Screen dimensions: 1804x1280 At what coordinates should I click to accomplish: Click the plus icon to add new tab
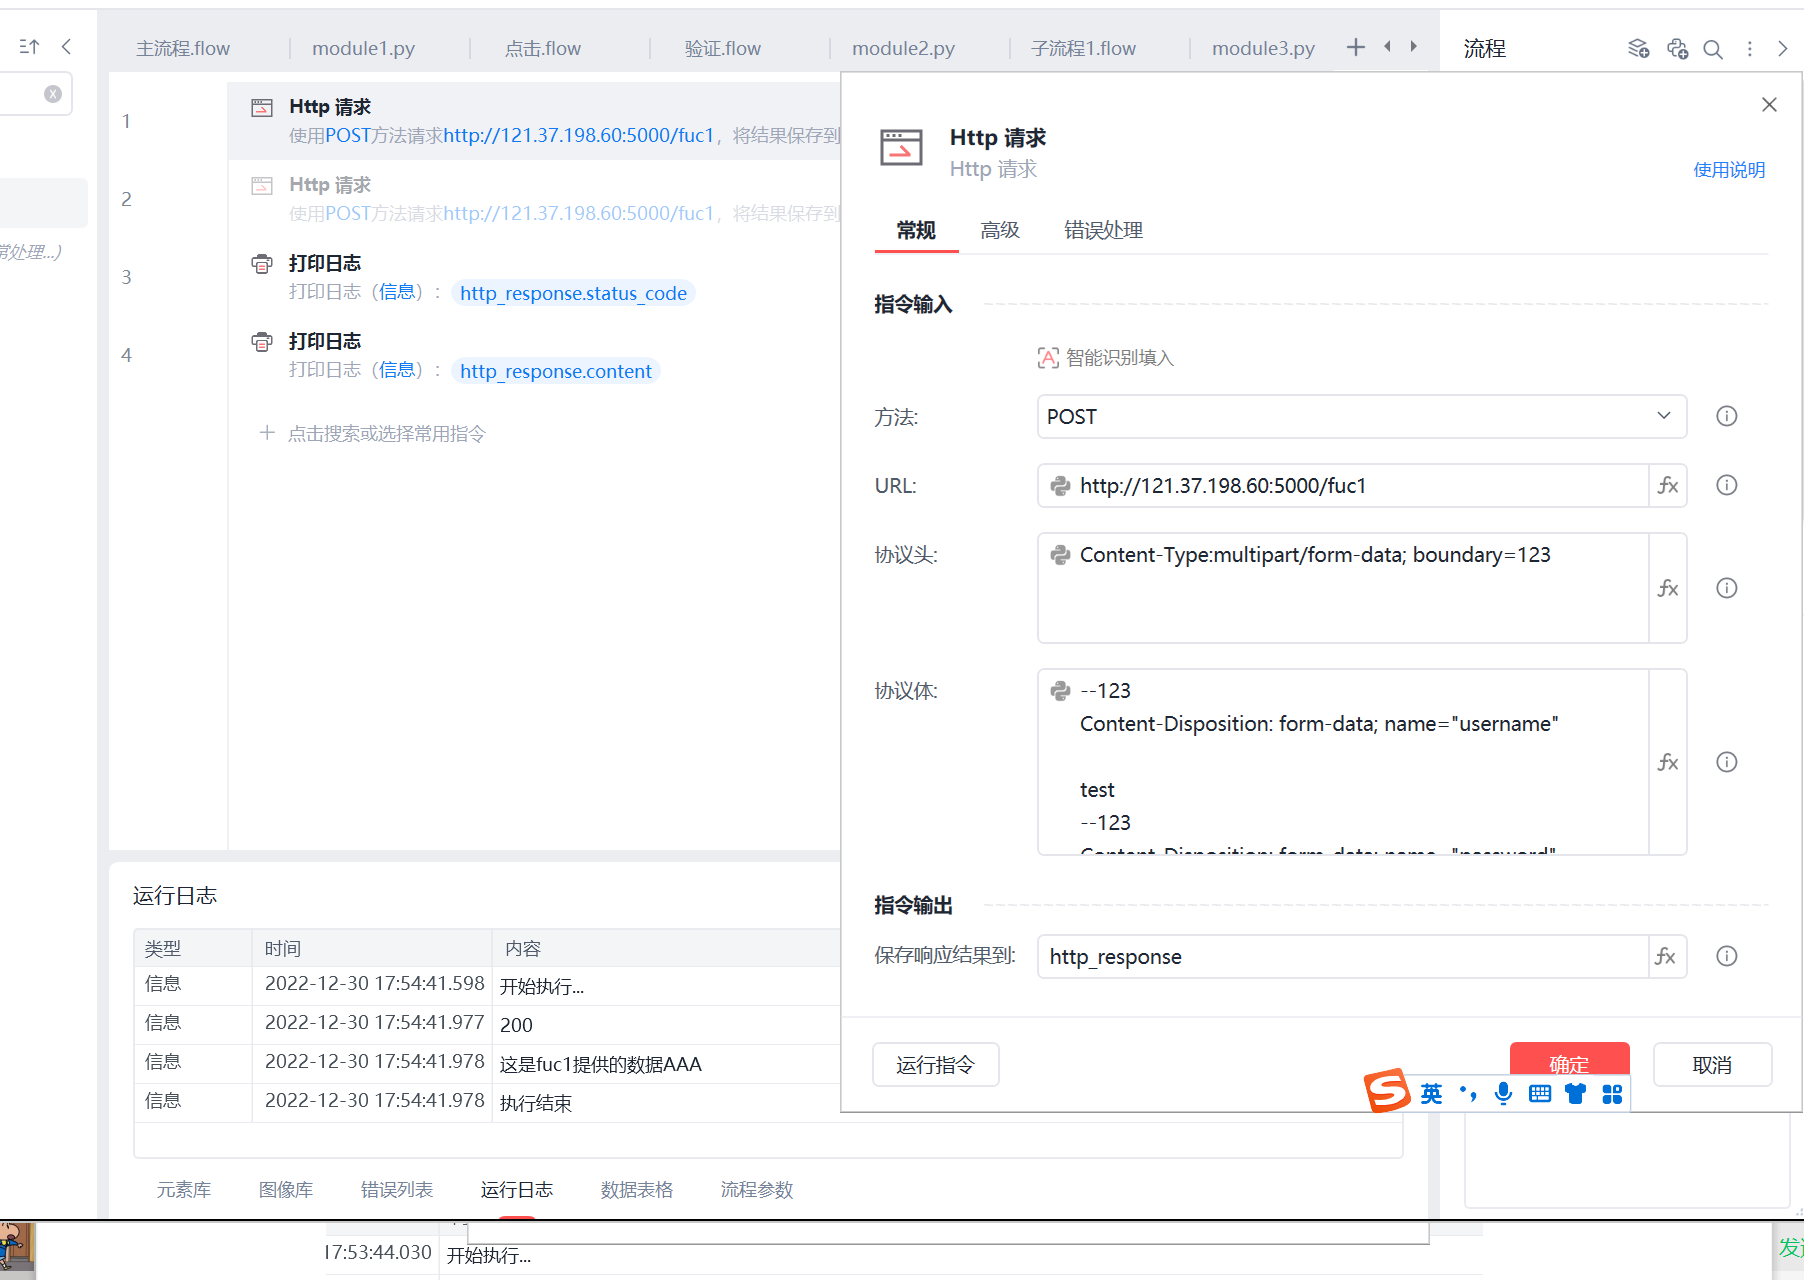1355,47
